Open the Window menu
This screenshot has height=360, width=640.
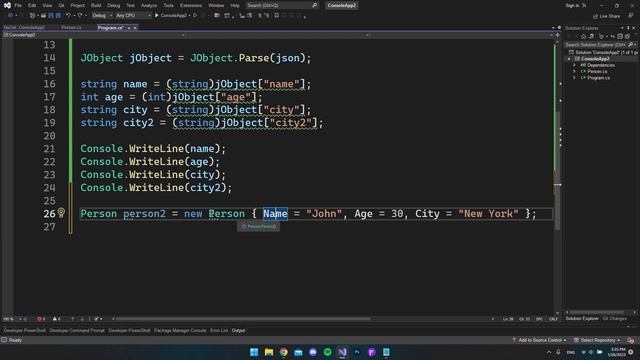click(216, 6)
